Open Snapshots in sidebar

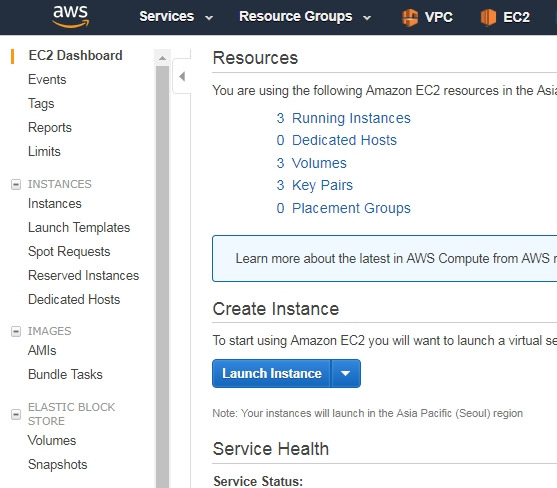(x=58, y=465)
